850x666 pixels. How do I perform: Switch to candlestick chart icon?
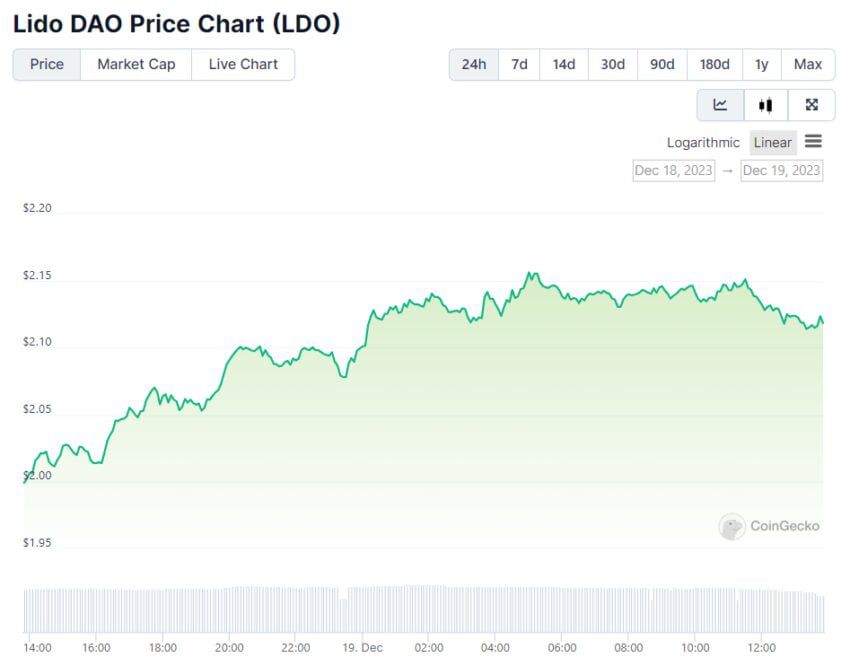[766, 105]
